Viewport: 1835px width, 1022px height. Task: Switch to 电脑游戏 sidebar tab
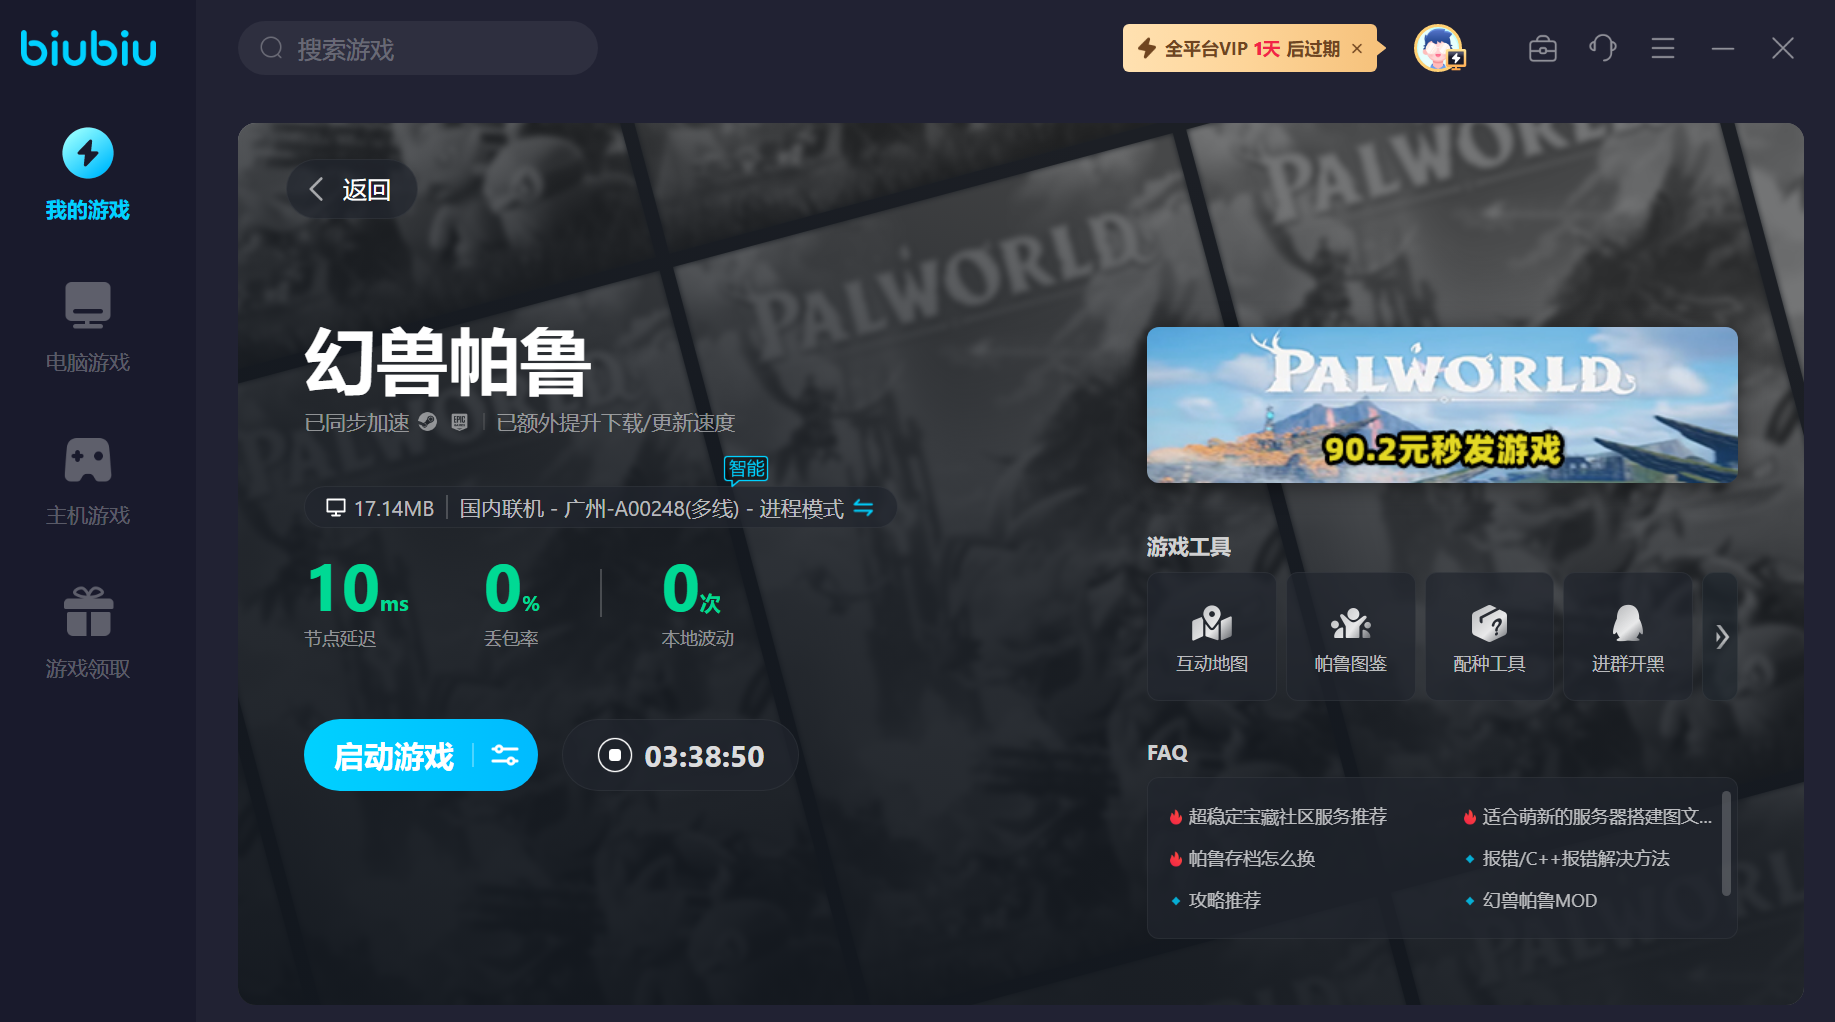coord(88,327)
